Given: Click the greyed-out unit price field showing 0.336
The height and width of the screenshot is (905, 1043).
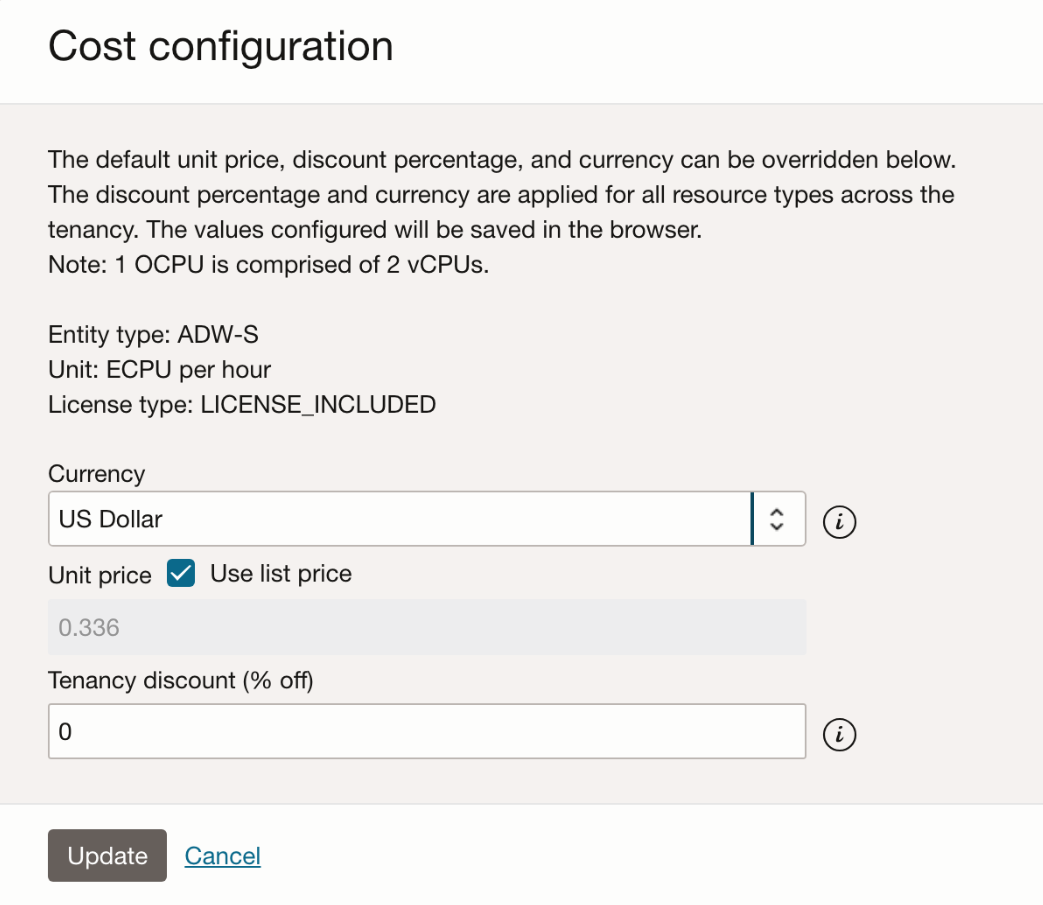Looking at the screenshot, I should pyautogui.click(x=427, y=628).
